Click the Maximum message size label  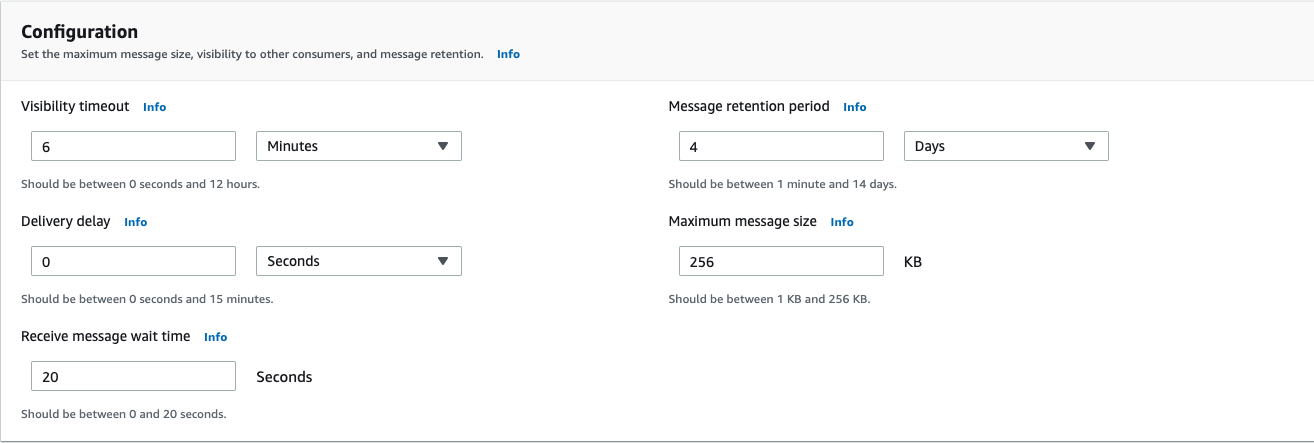click(x=742, y=221)
